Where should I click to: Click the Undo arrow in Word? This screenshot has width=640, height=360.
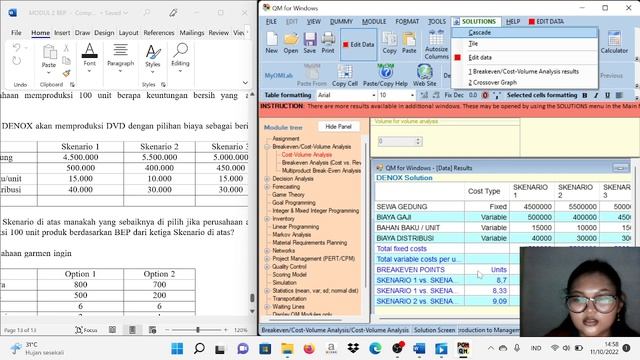coord(17,48)
